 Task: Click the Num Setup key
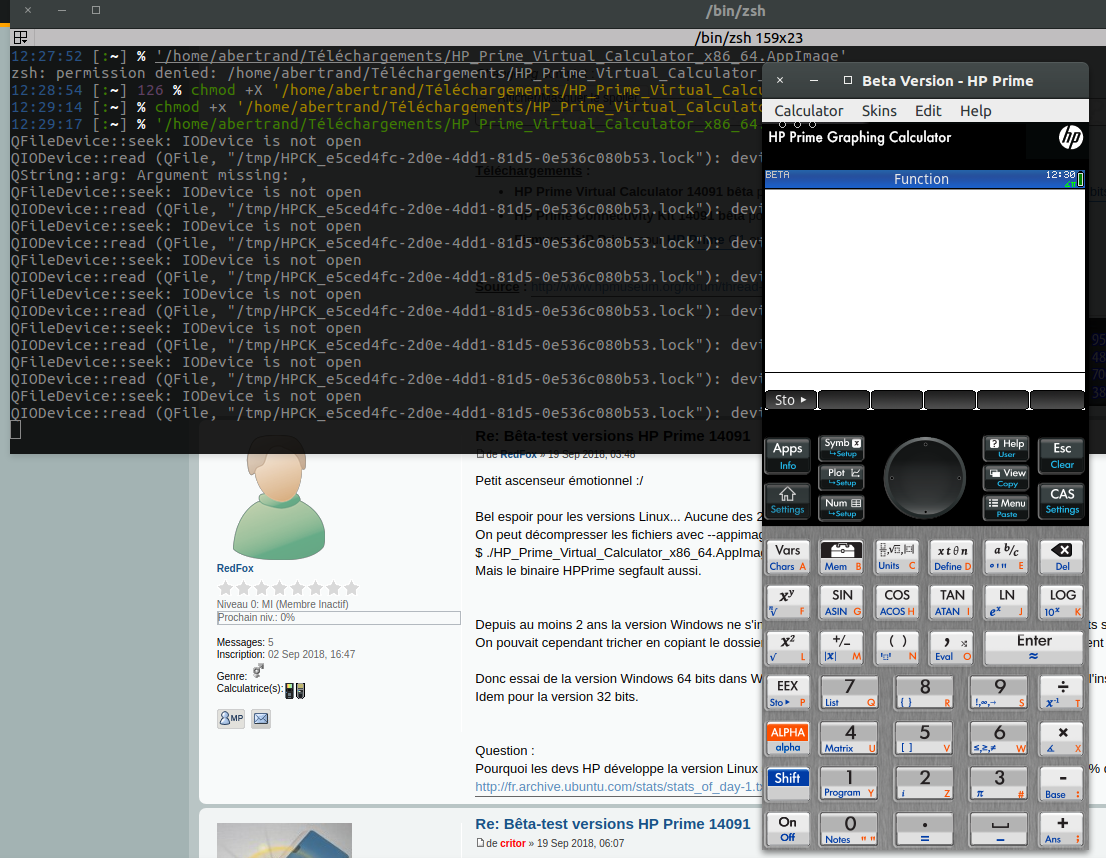[842, 507]
